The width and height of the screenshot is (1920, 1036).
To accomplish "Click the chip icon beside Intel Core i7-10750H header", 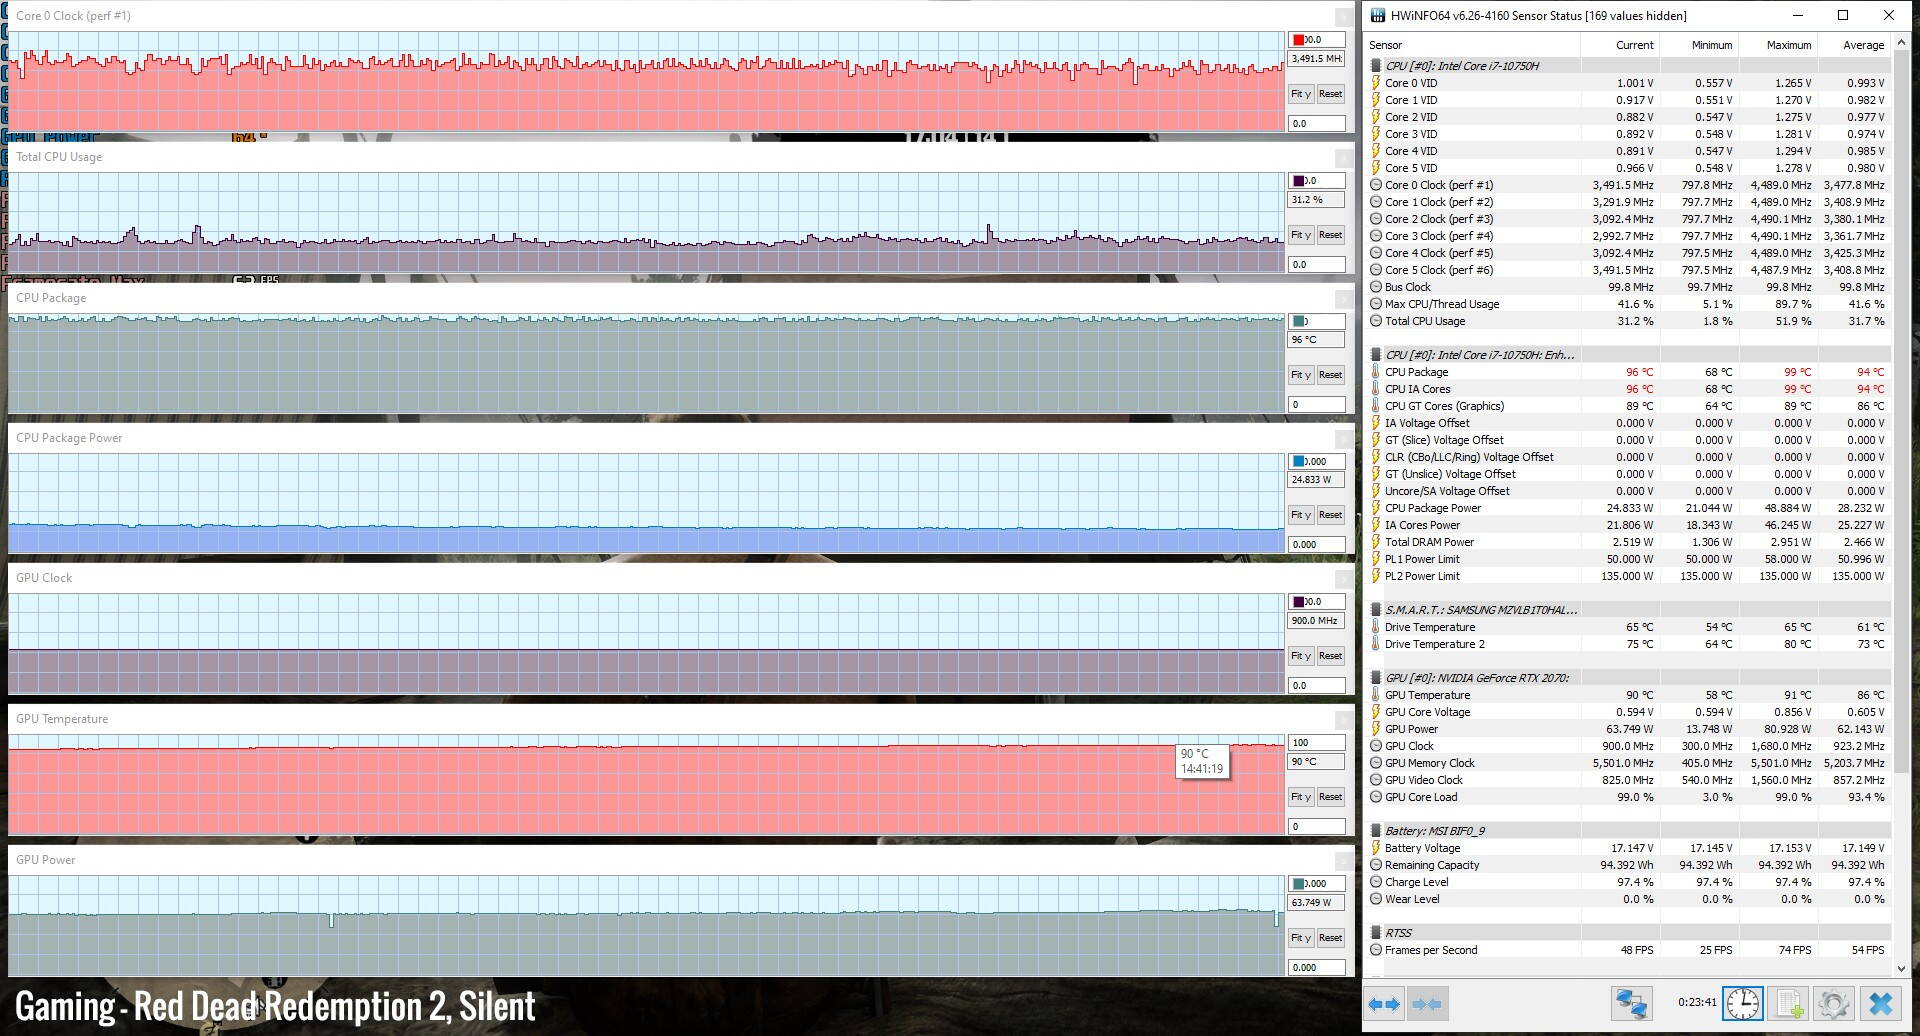I will (1376, 66).
